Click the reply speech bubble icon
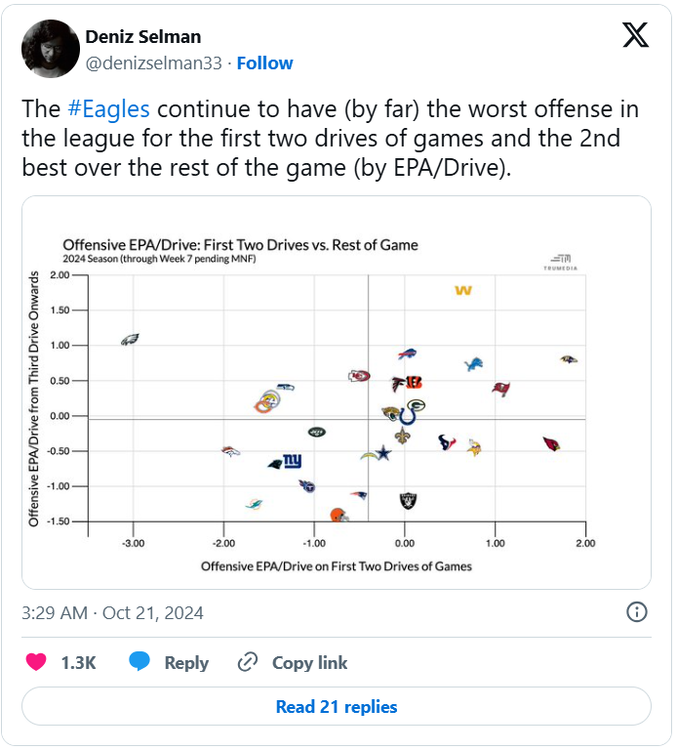 (x=139, y=662)
